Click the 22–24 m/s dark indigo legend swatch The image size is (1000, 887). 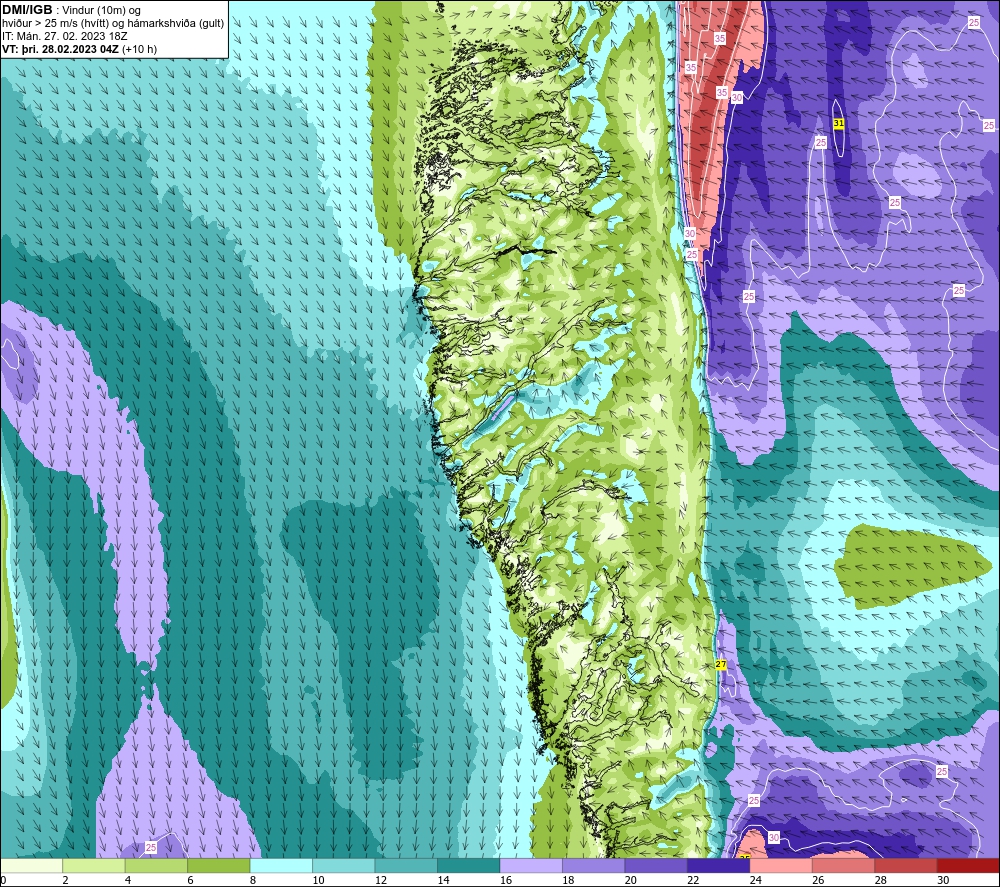point(719,866)
